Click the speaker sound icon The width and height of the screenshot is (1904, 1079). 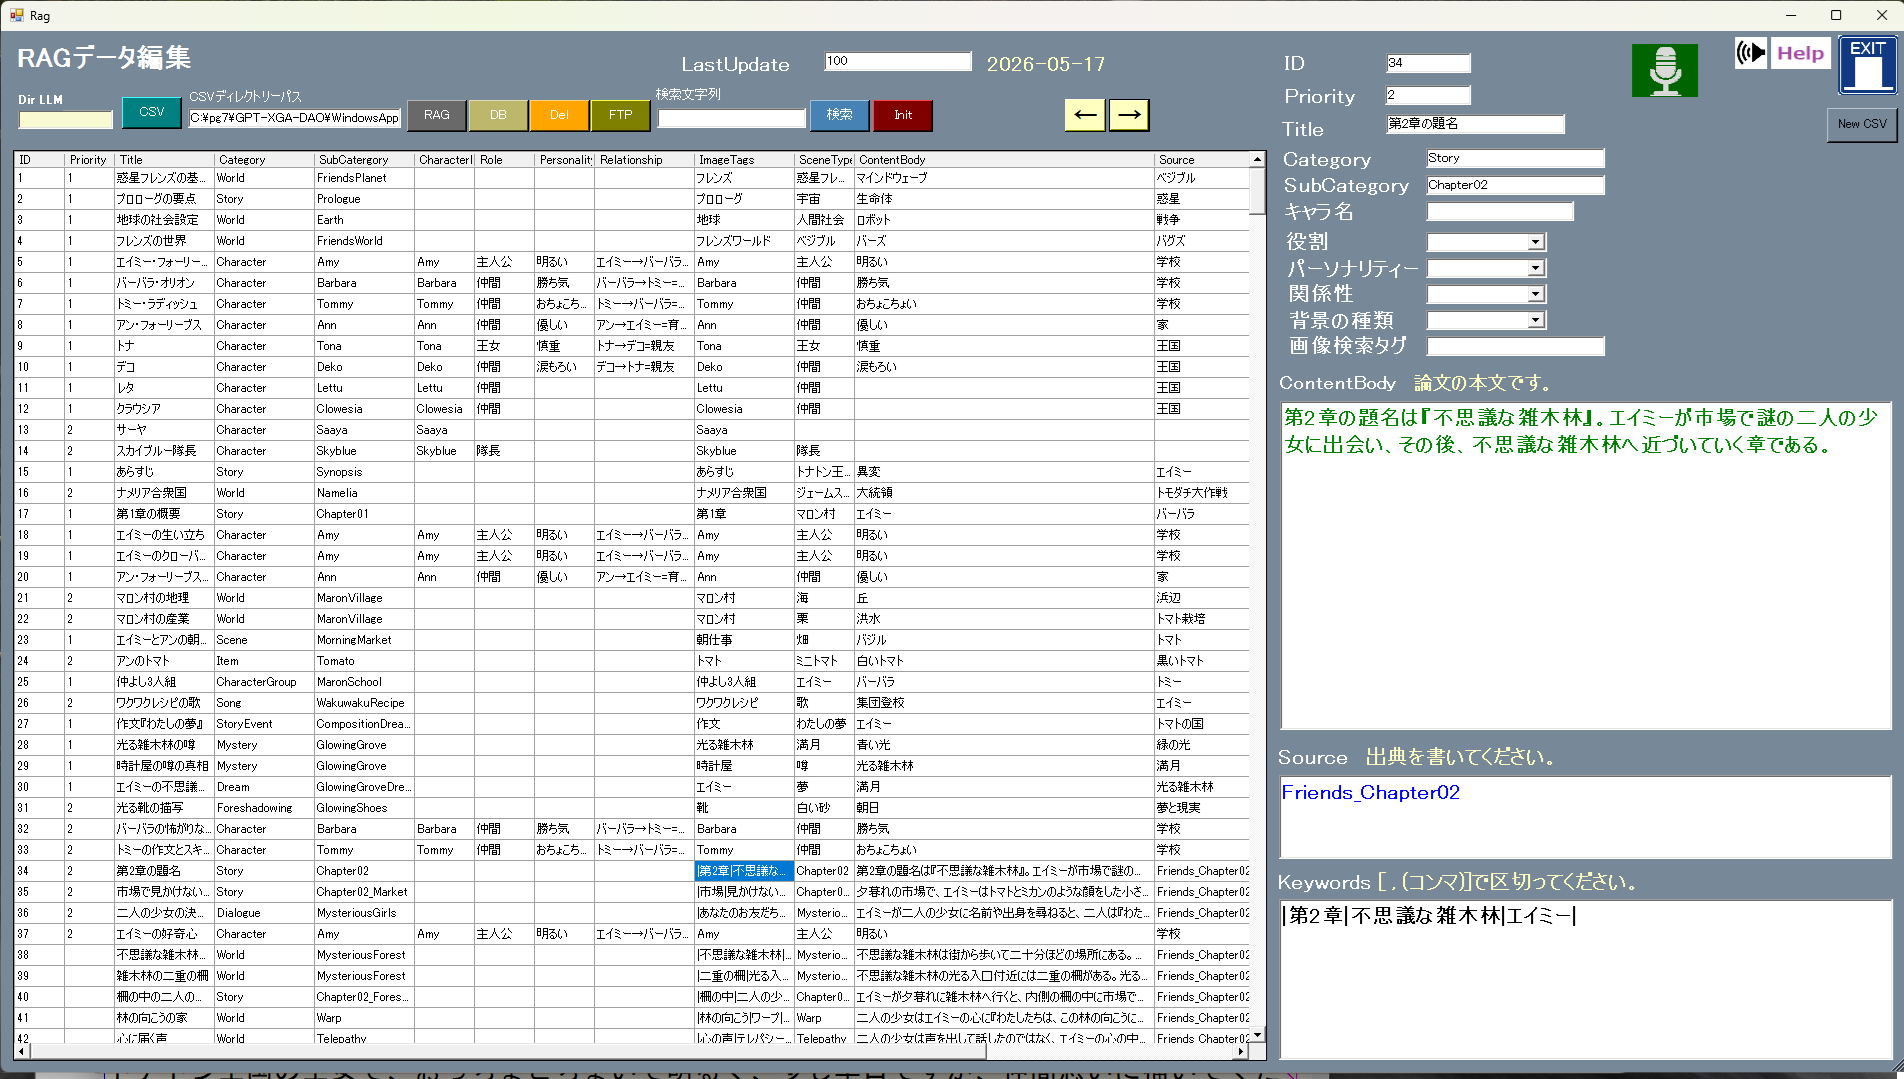(x=1751, y=53)
